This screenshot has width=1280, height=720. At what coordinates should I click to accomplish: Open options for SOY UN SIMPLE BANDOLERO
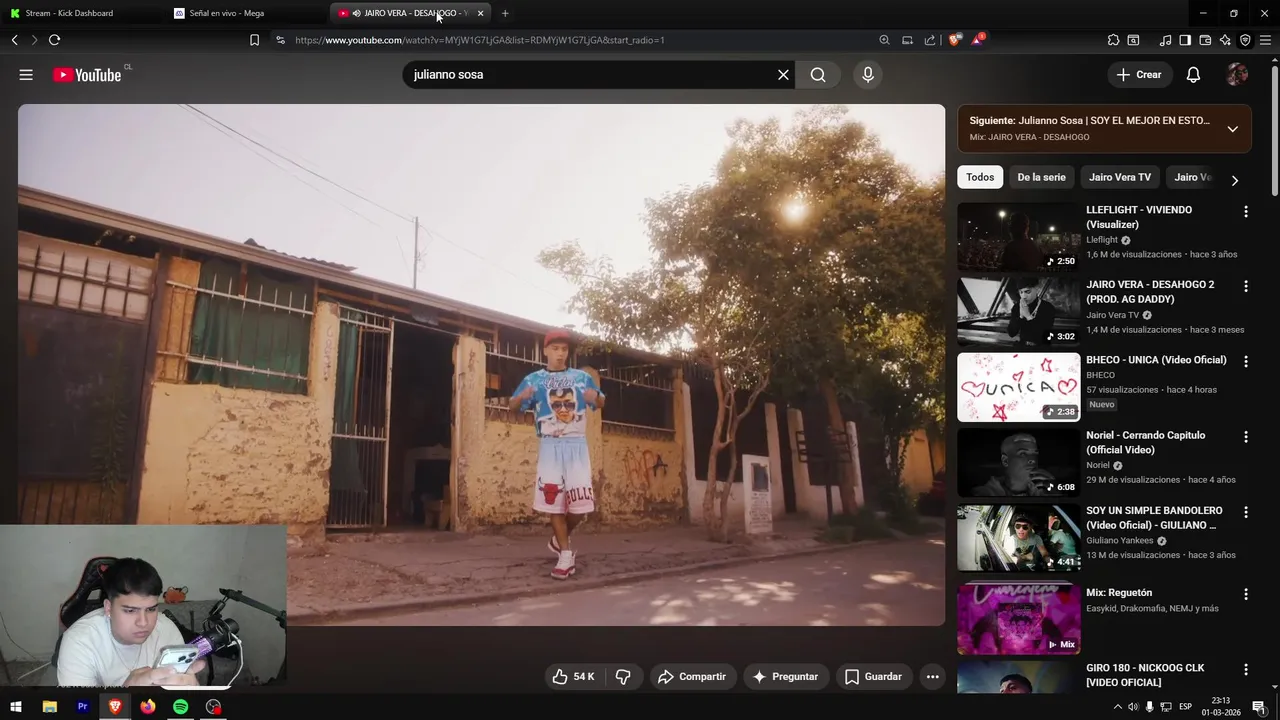pyautogui.click(x=1245, y=512)
